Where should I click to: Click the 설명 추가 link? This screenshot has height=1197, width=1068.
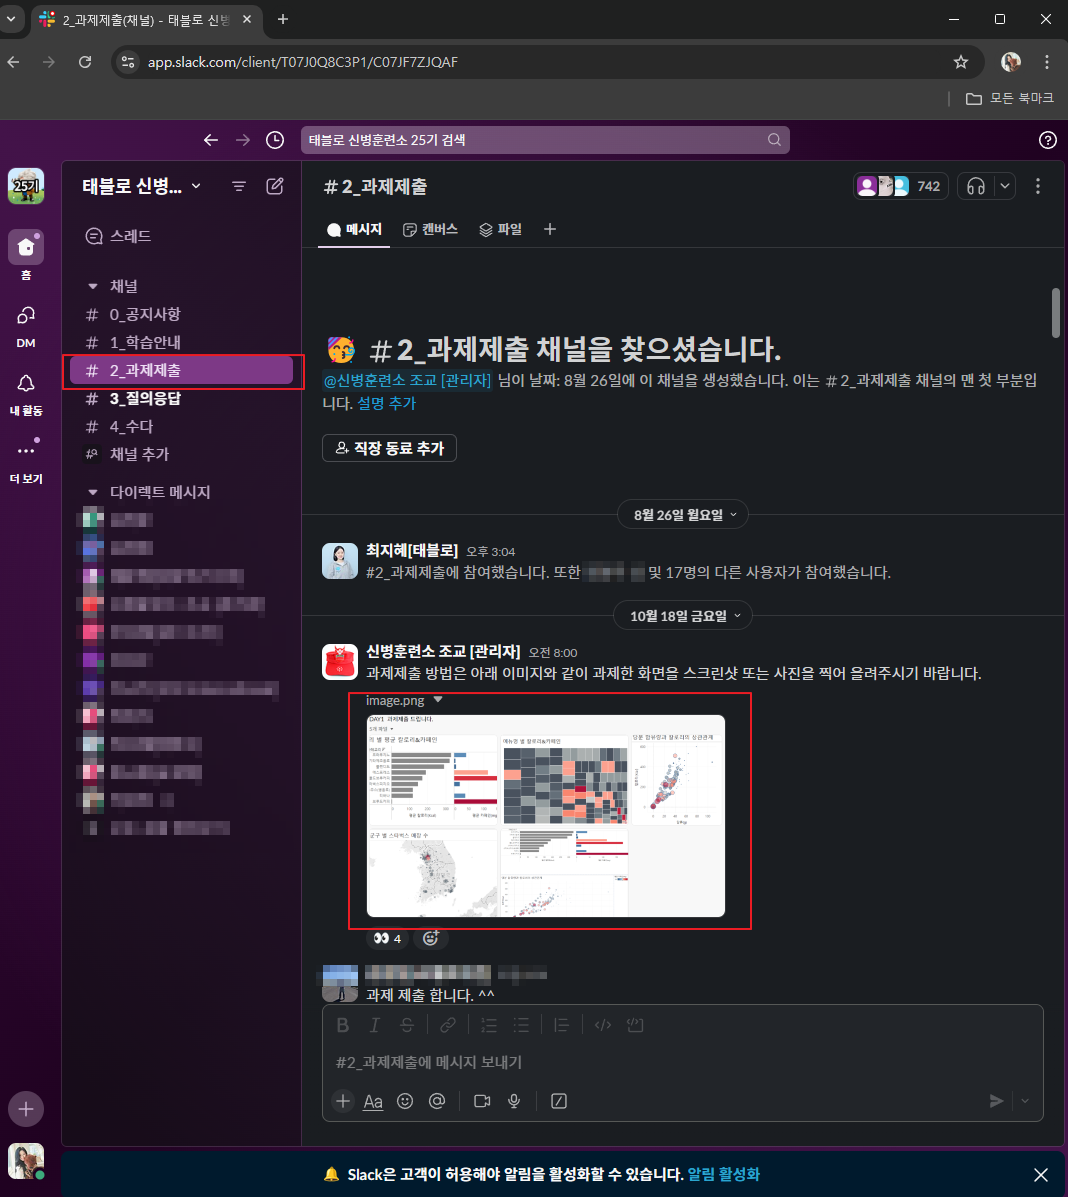click(387, 403)
